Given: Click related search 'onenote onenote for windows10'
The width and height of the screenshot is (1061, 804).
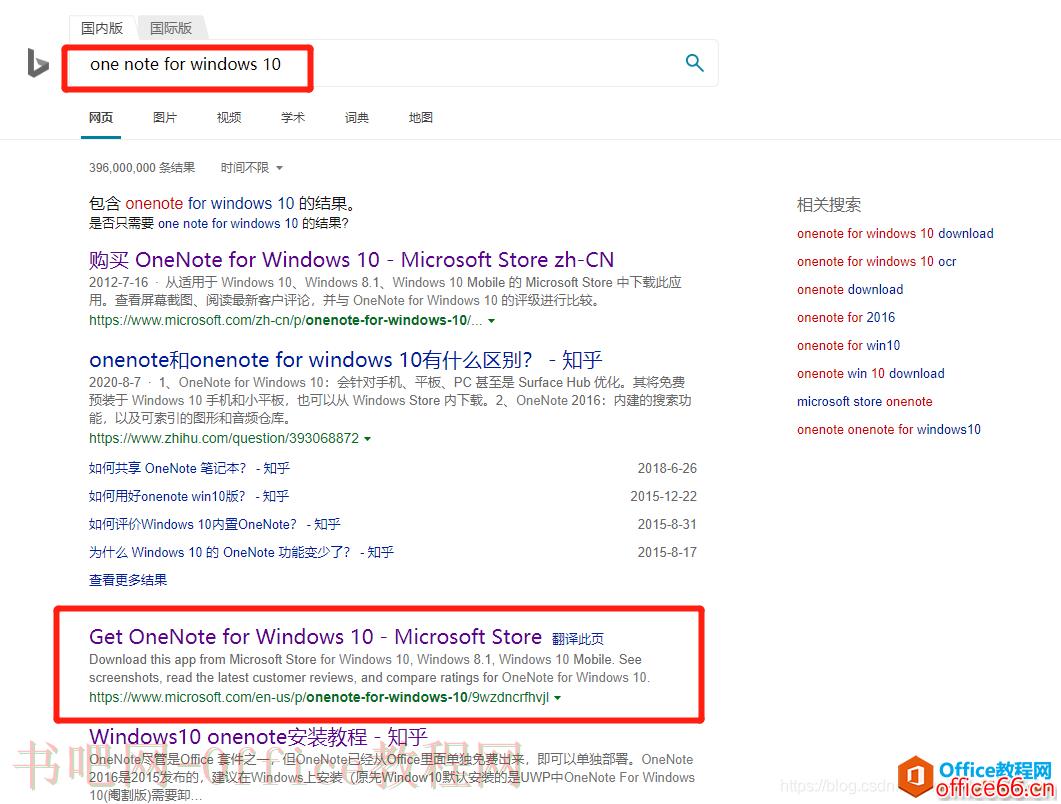Looking at the screenshot, I should pyautogui.click(x=888, y=430).
